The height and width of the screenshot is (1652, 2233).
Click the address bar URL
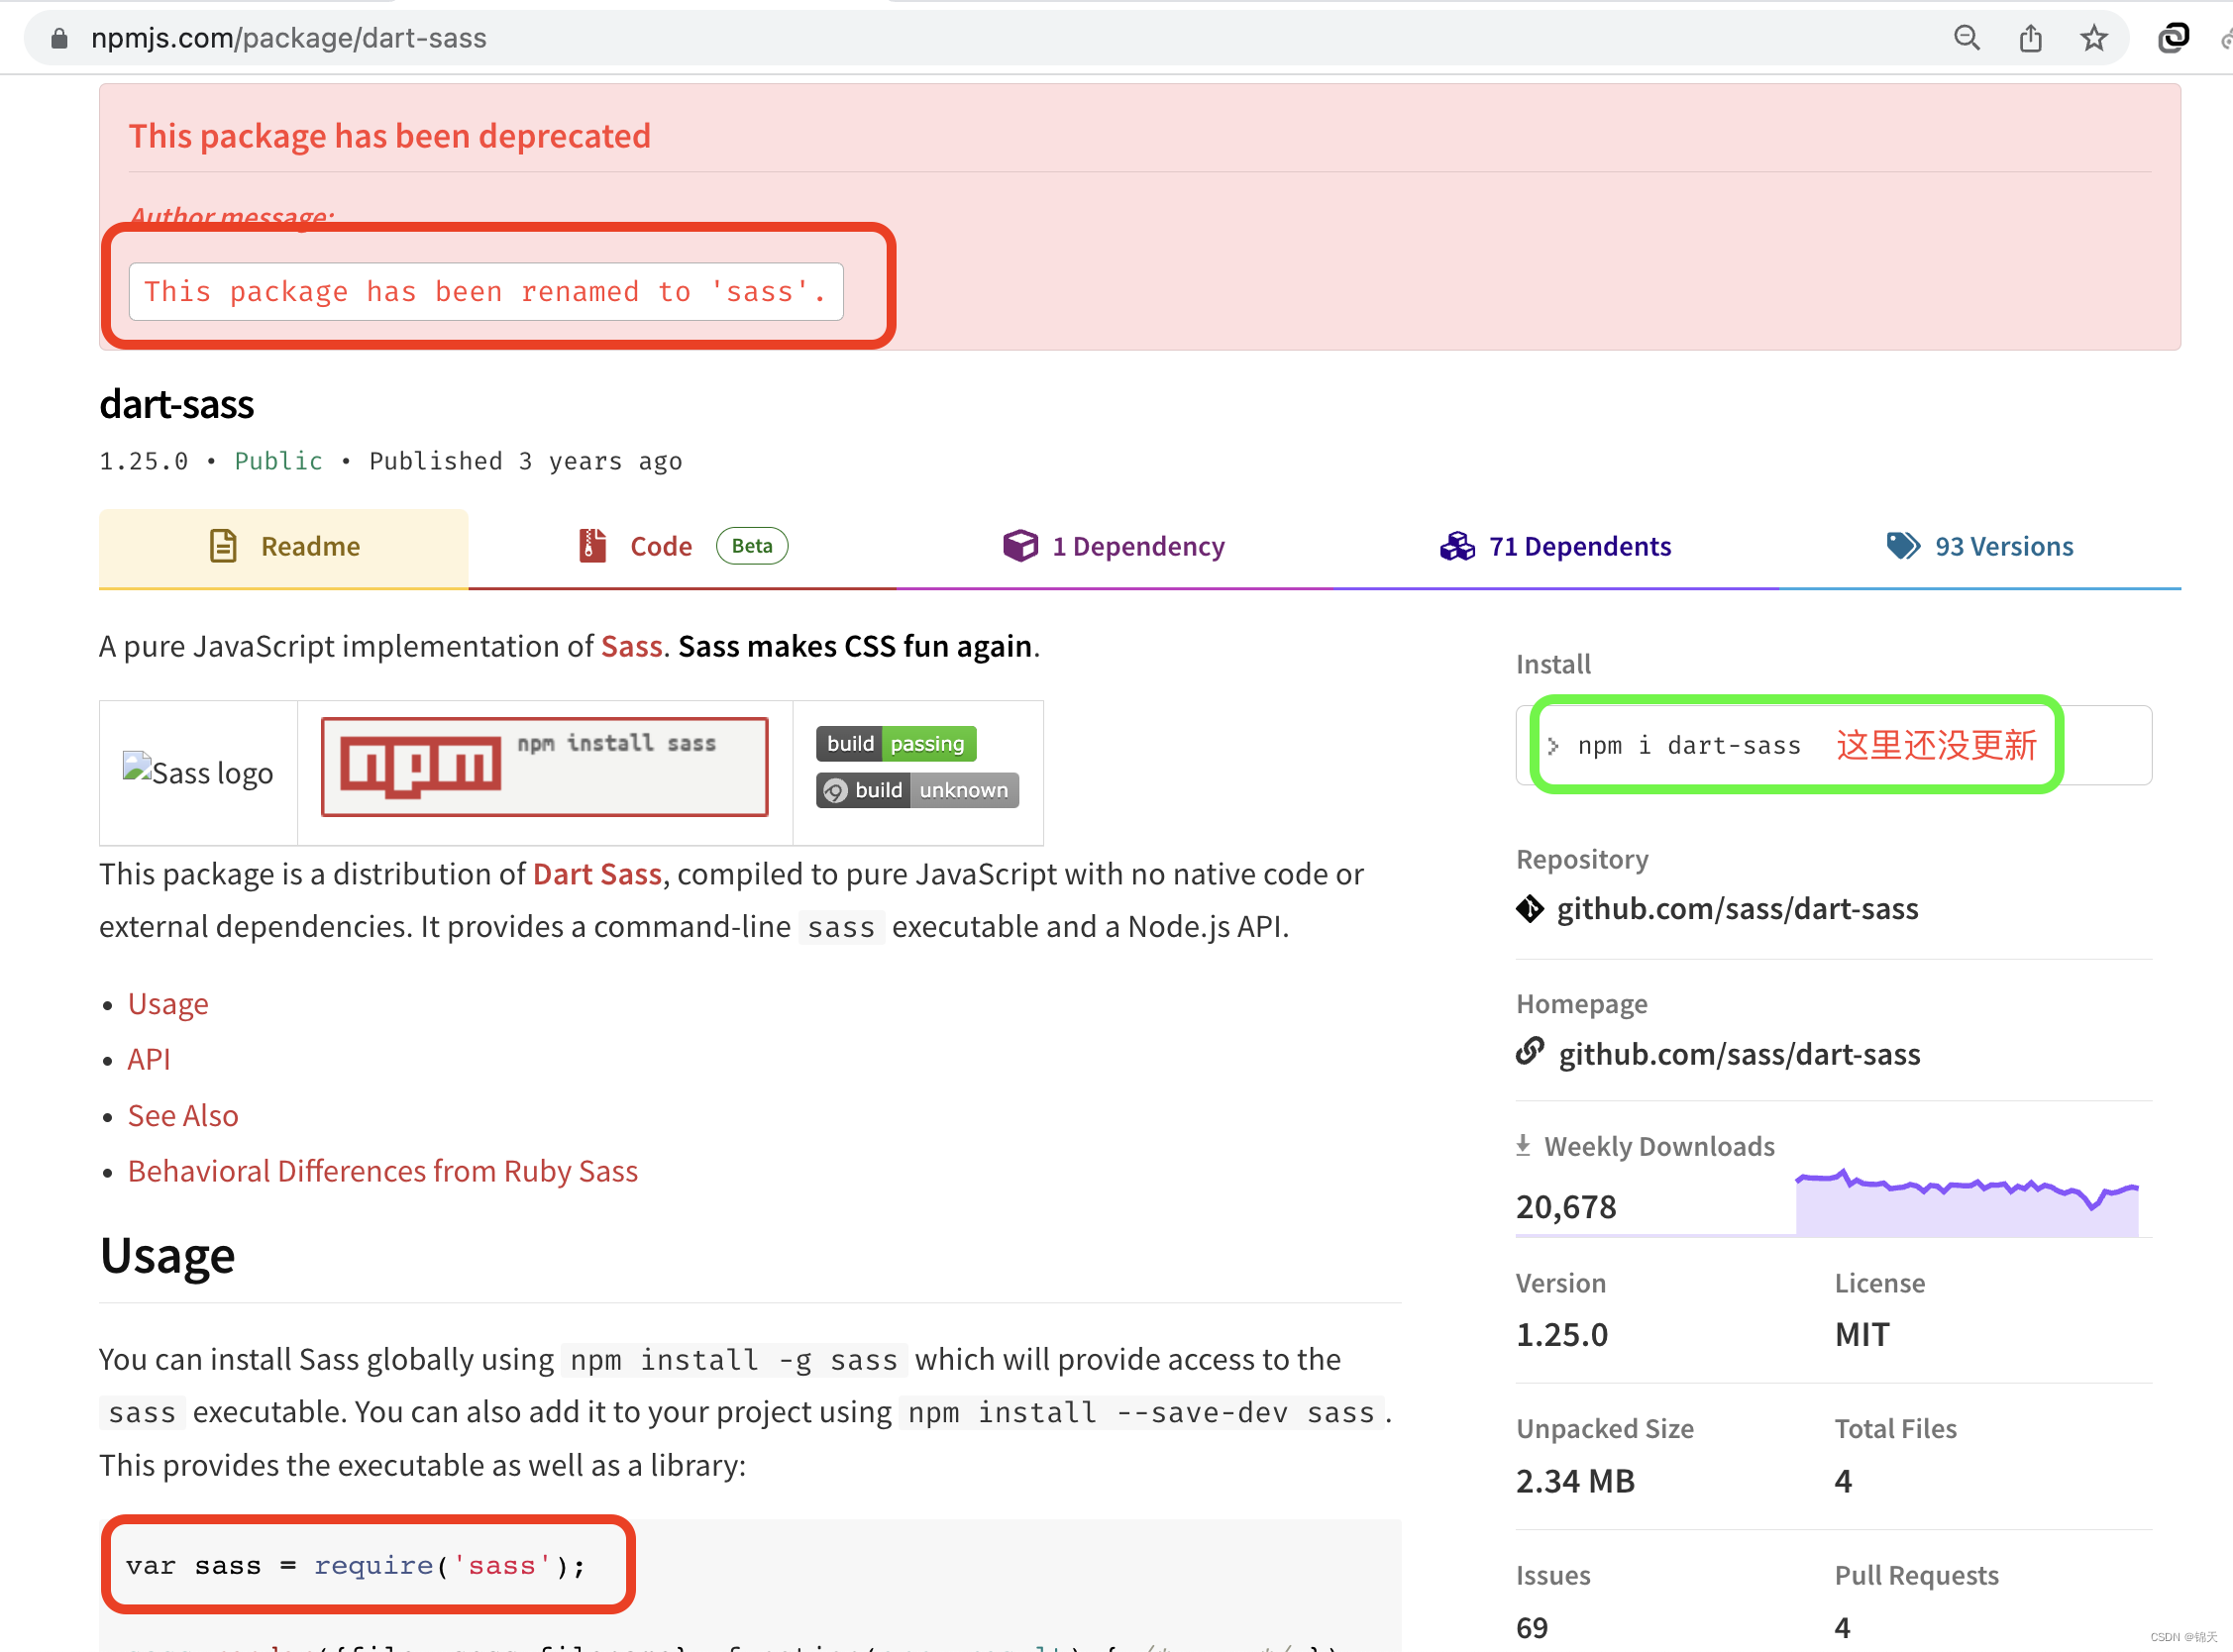pyautogui.click(x=288, y=38)
